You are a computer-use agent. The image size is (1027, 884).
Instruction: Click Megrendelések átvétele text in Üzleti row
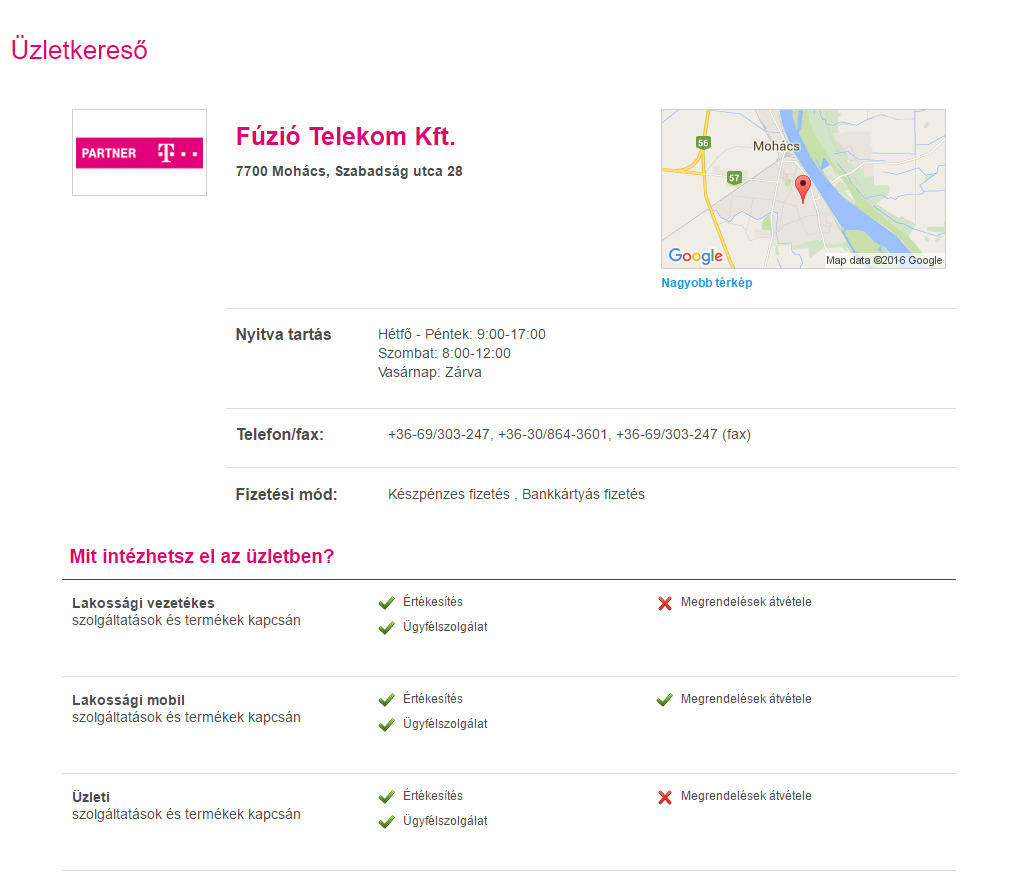point(746,796)
